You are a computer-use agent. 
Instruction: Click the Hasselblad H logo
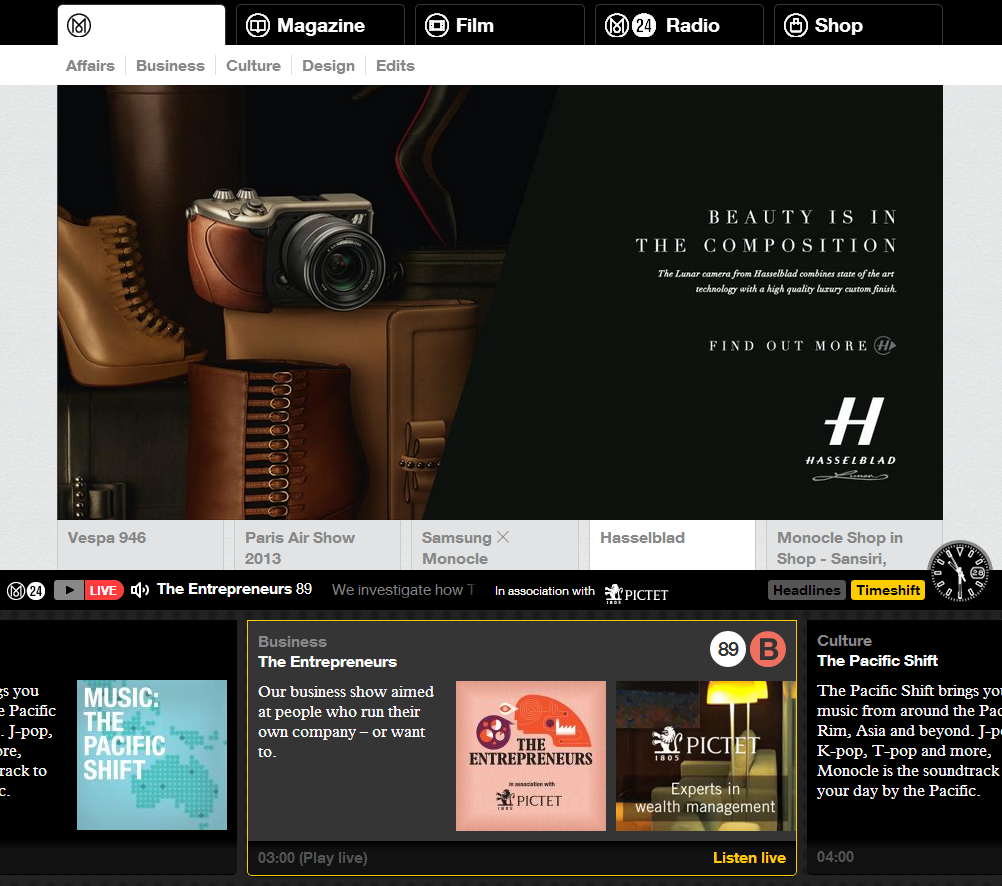click(x=853, y=423)
